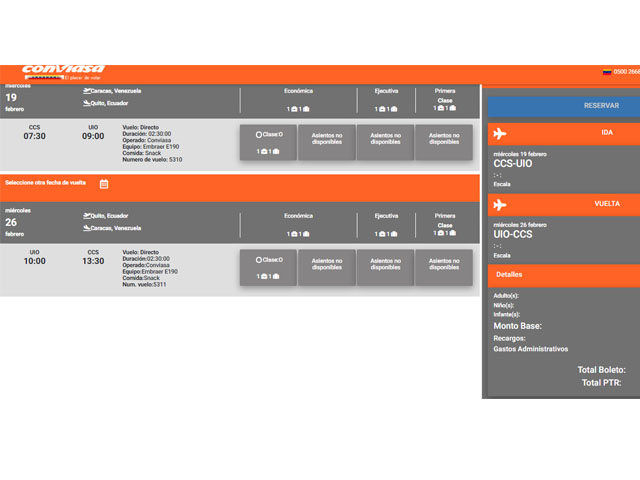Click the Venezuela flag icon
The height and width of the screenshot is (480, 640).
point(607,72)
